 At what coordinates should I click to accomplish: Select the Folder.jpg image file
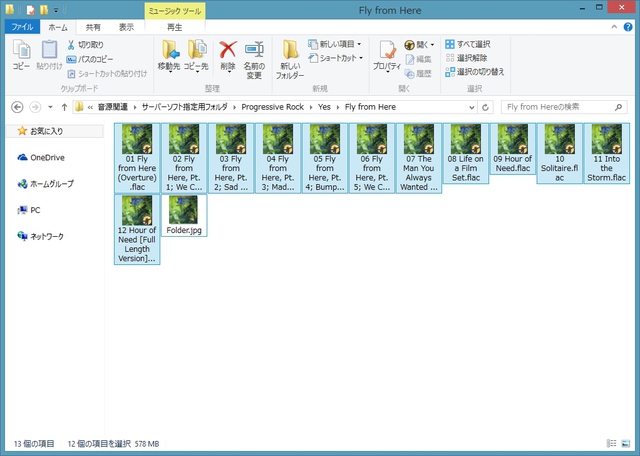coord(184,215)
